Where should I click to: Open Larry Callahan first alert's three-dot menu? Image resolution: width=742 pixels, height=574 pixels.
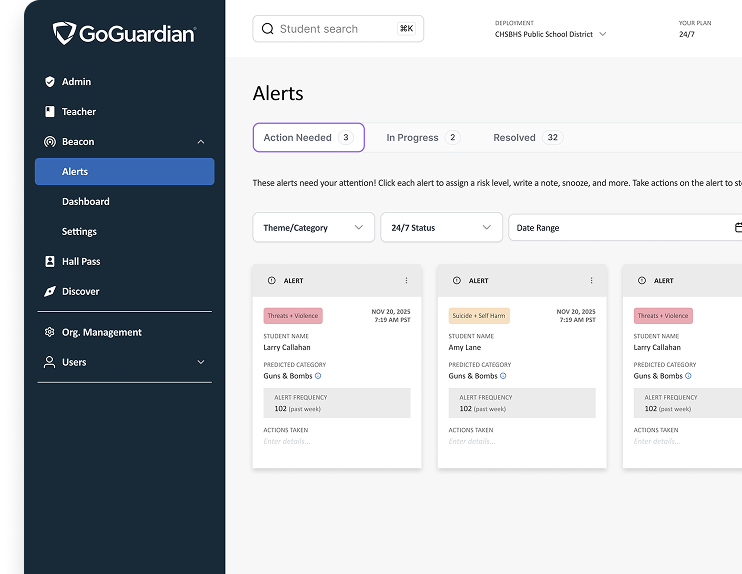[406, 281]
